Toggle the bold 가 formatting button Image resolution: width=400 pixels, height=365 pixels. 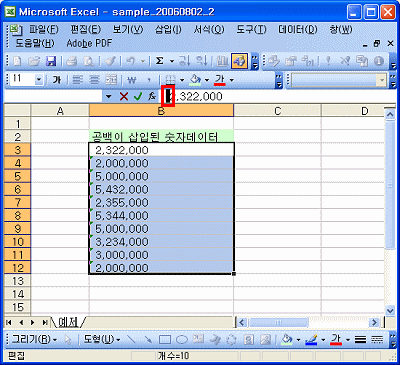pyautogui.click(x=57, y=80)
